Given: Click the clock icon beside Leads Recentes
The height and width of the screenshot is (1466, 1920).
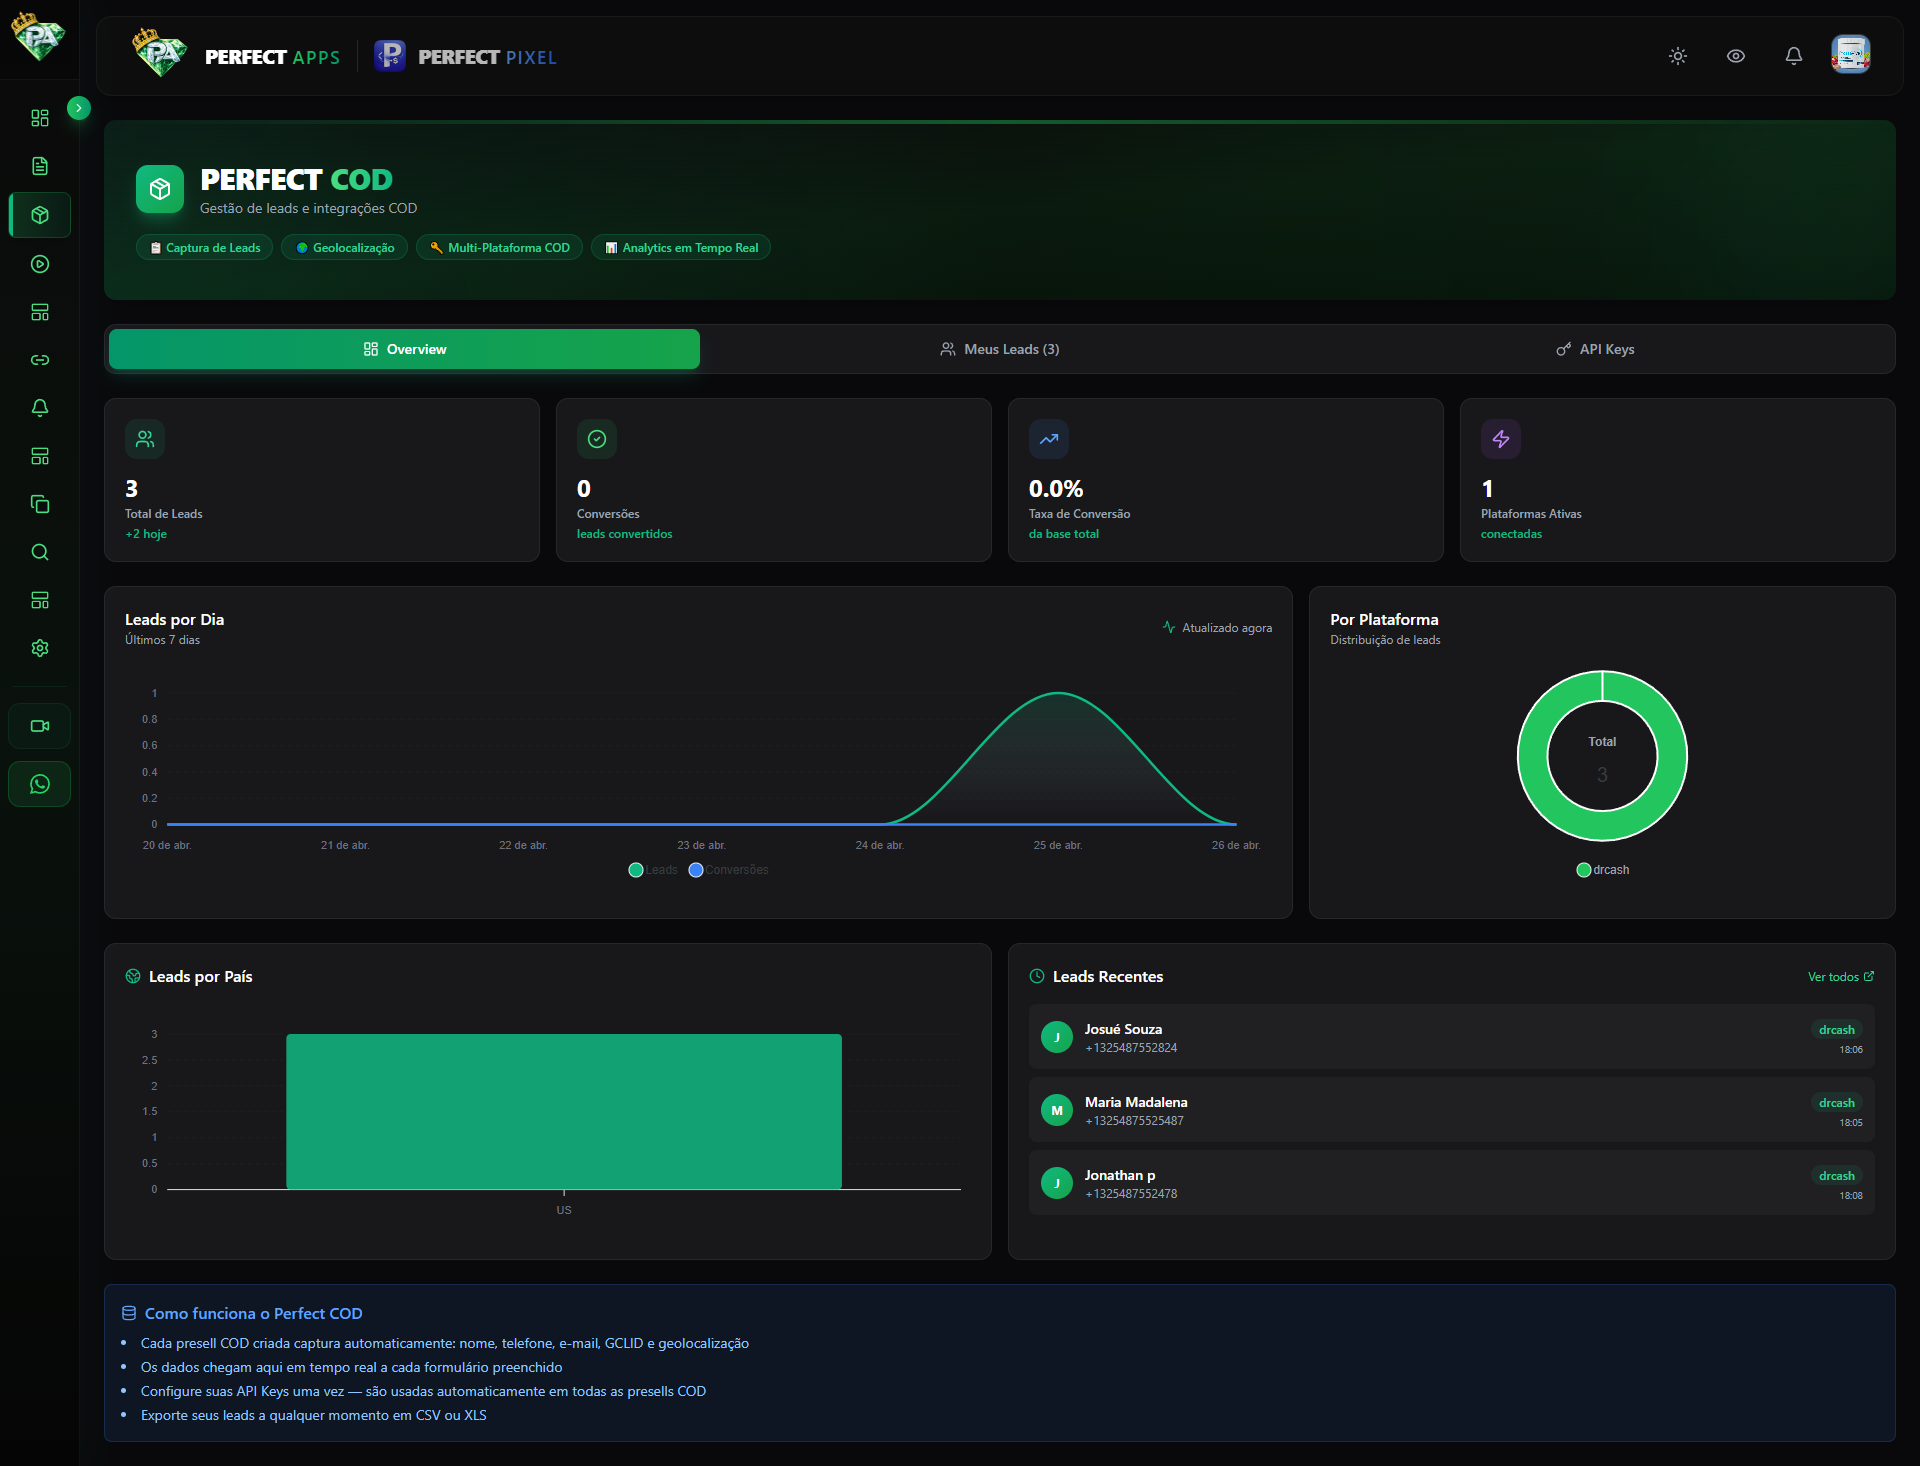Looking at the screenshot, I should tap(1037, 976).
